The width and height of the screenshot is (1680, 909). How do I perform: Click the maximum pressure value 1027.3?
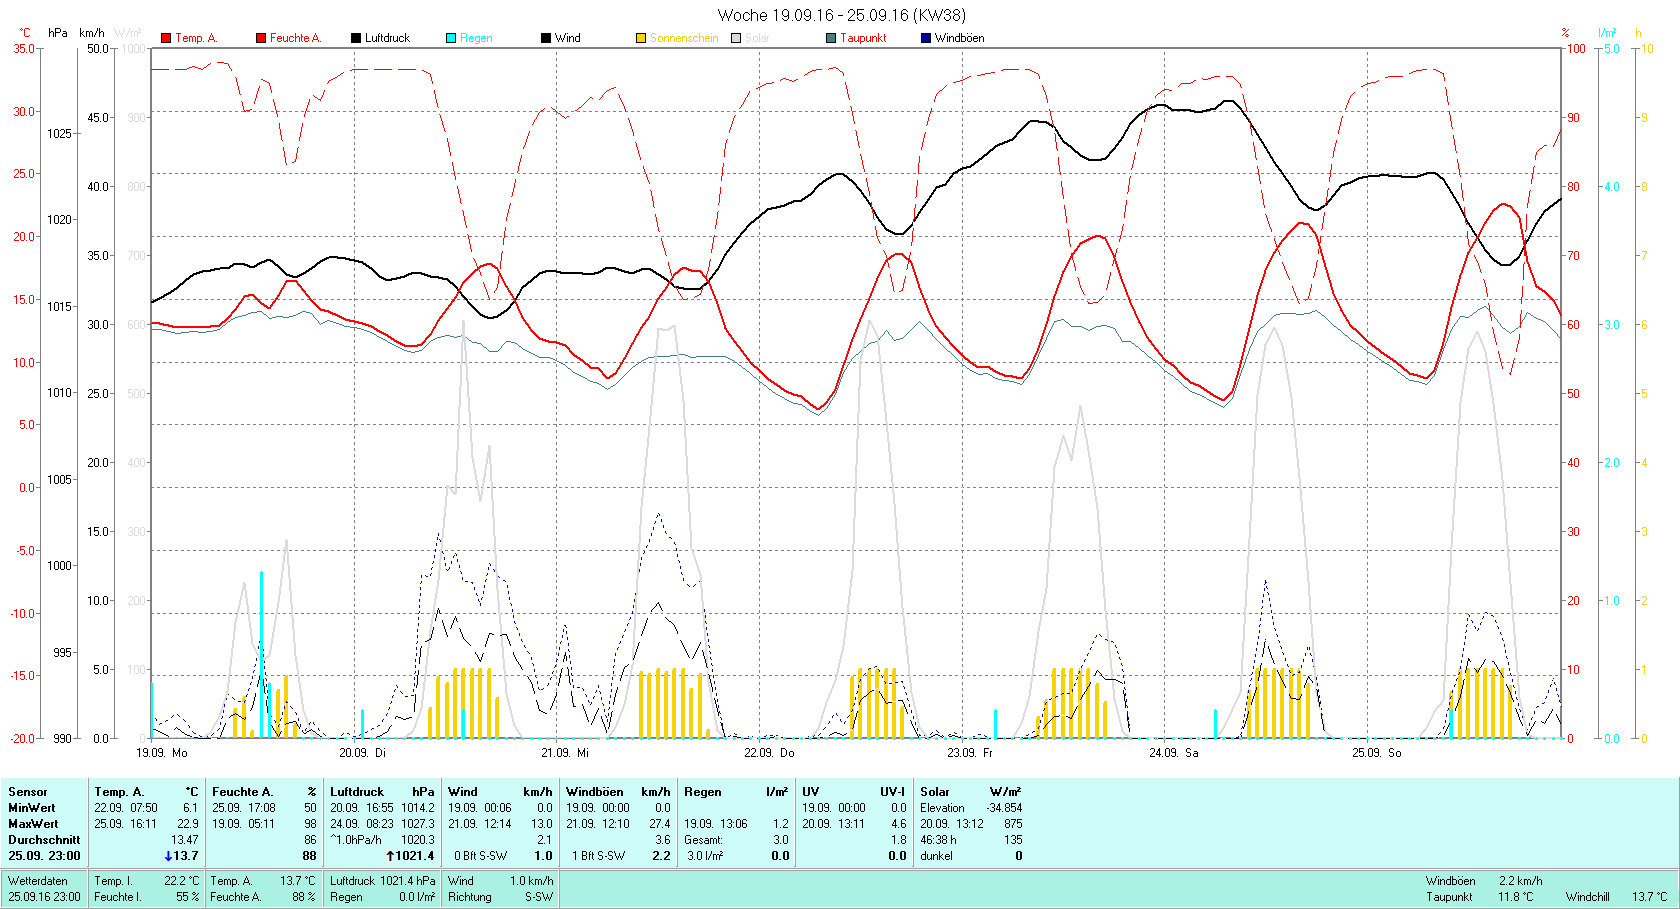click(x=418, y=824)
